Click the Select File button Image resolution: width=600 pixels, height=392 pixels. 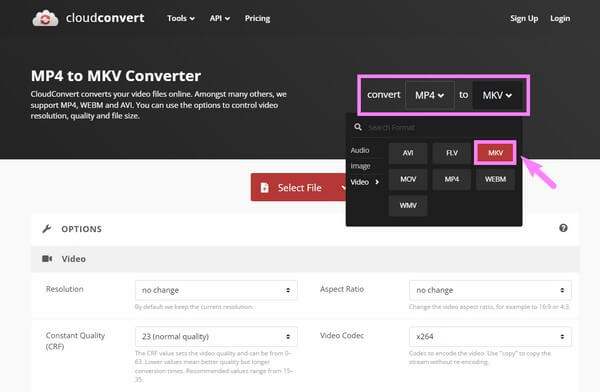pyautogui.click(x=298, y=187)
